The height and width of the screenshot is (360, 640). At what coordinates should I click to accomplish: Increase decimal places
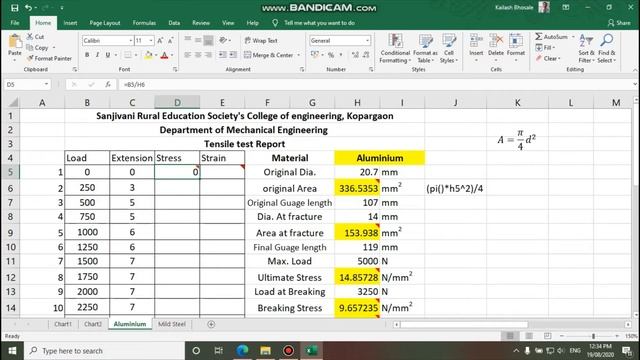[355, 55]
